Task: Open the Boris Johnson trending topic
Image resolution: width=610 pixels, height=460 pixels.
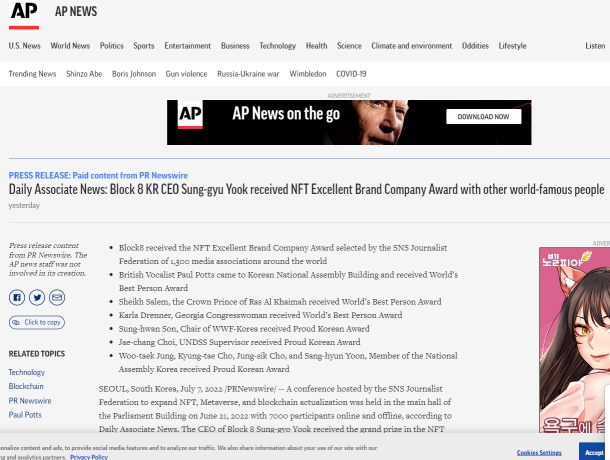Action: [134, 74]
